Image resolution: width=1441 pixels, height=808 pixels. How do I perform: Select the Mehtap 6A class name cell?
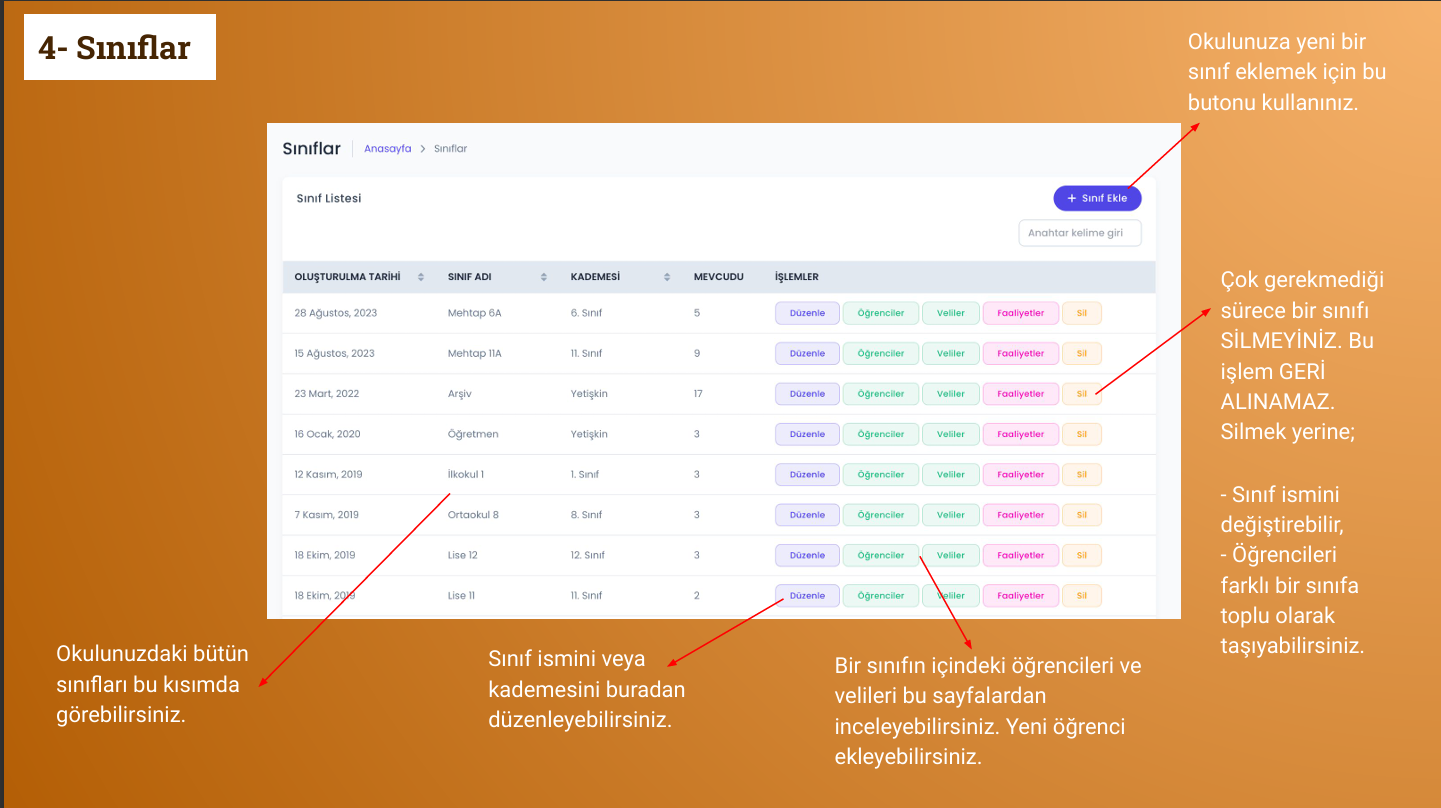pos(474,313)
